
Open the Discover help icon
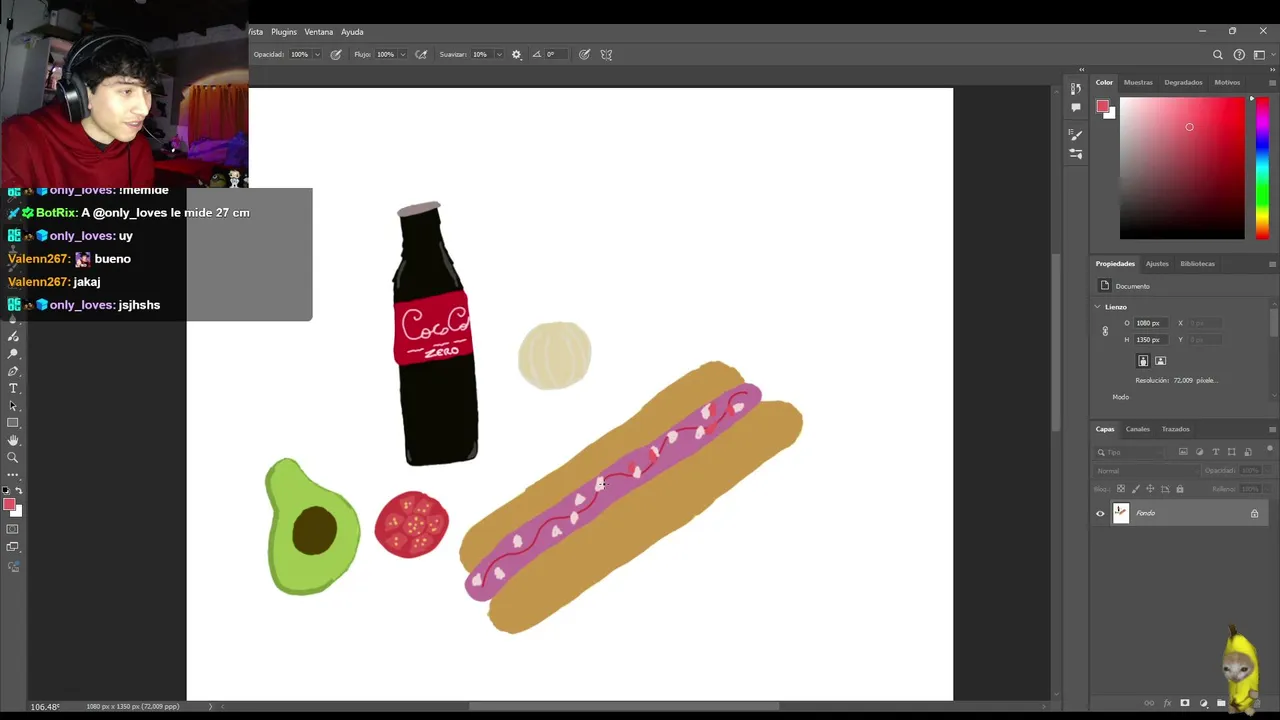[1239, 55]
